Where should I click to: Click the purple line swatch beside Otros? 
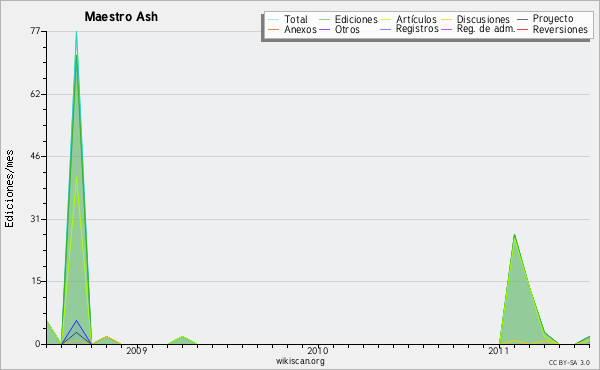pos(324,29)
